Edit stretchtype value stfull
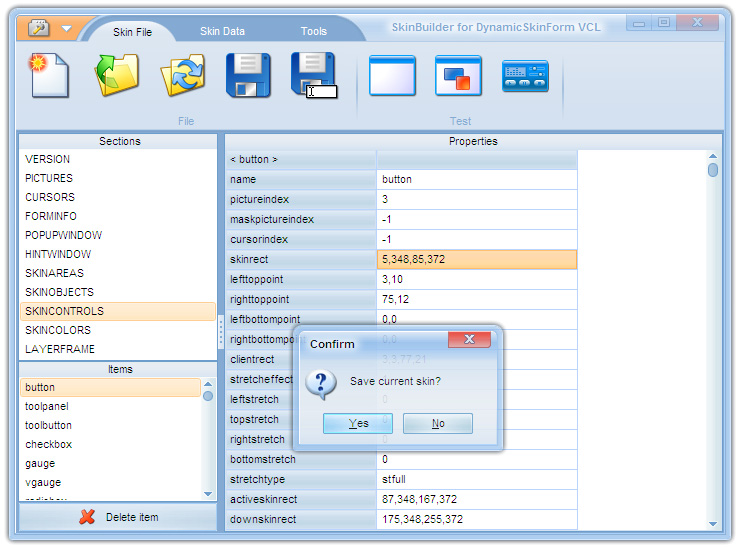This screenshot has width=740, height=549. (477, 479)
